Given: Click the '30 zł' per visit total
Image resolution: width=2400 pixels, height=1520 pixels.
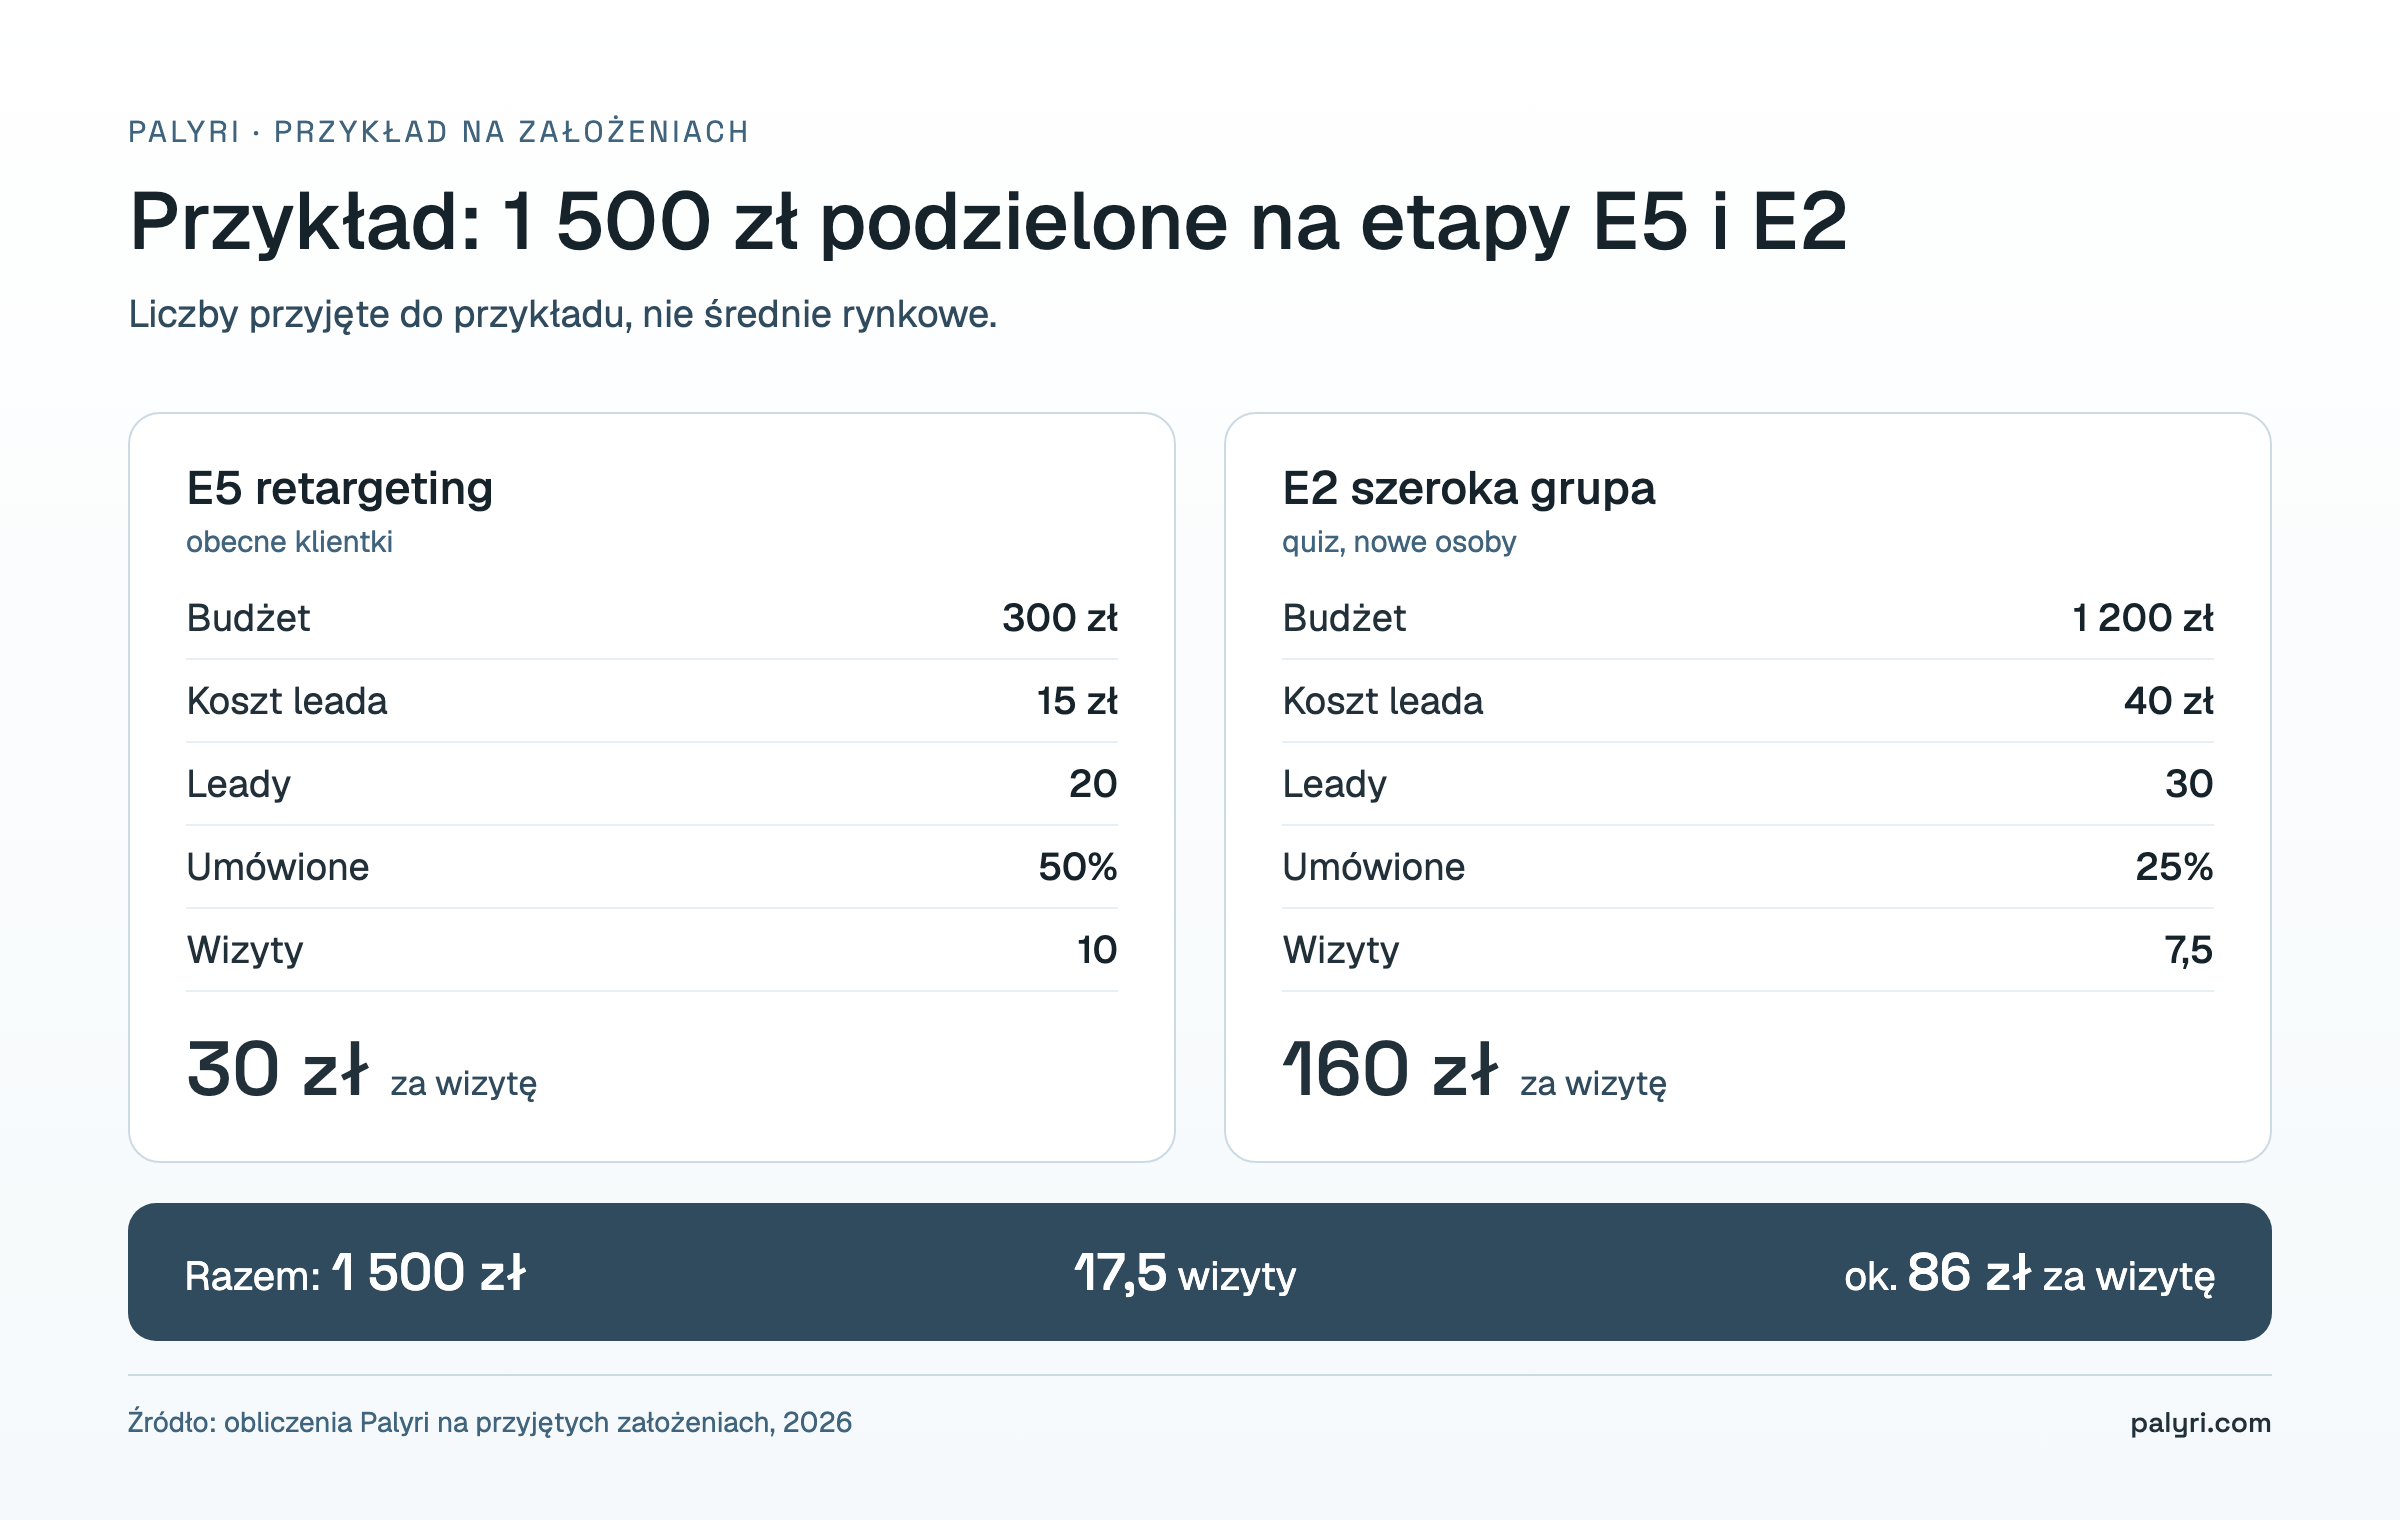Looking at the screenshot, I should click(277, 1069).
